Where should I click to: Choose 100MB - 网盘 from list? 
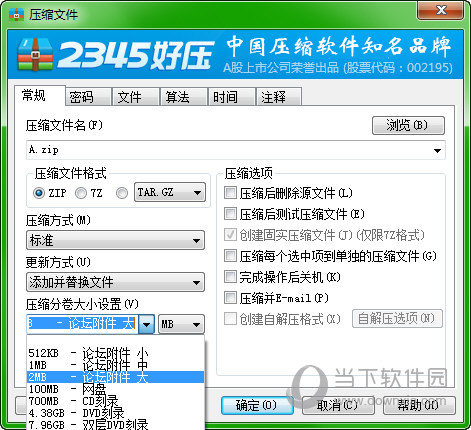(x=115, y=389)
